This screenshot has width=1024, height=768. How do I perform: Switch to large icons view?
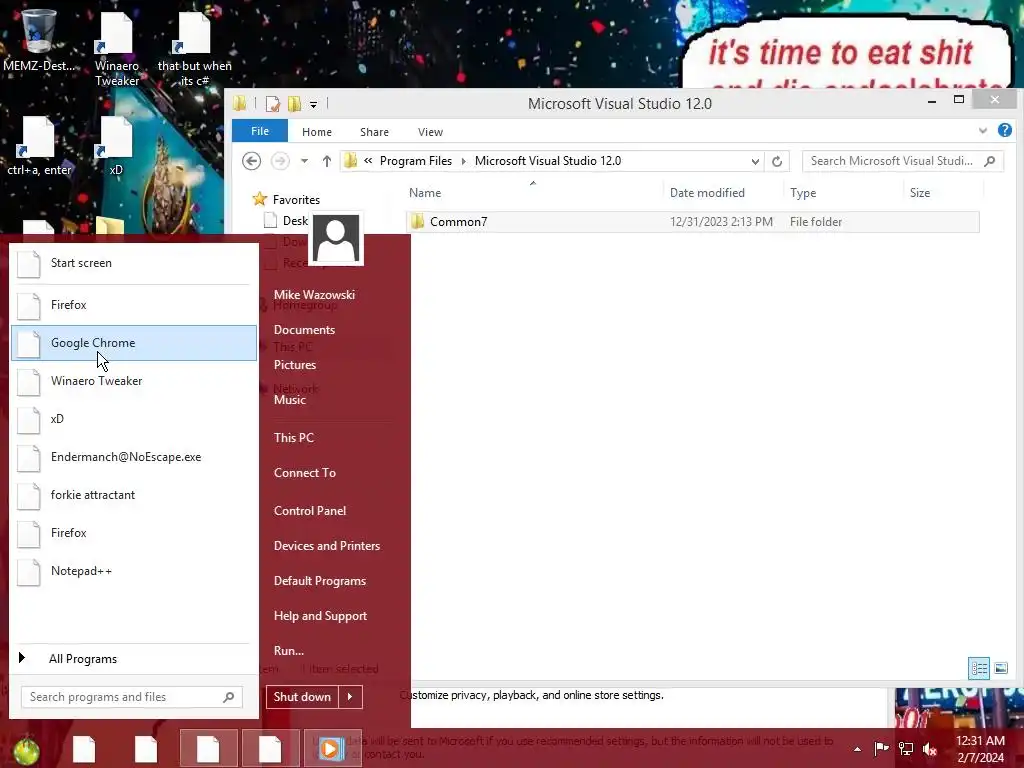(x=1000, y=668)
